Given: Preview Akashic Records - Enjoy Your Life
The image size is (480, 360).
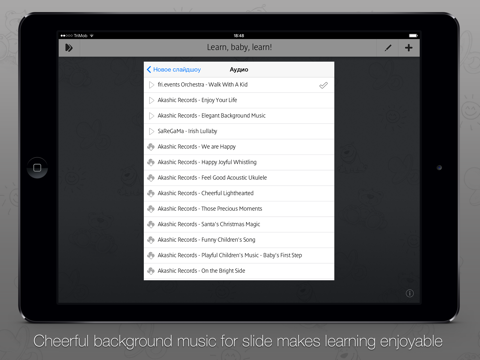Looking at the screenshot, I should 151,100.
